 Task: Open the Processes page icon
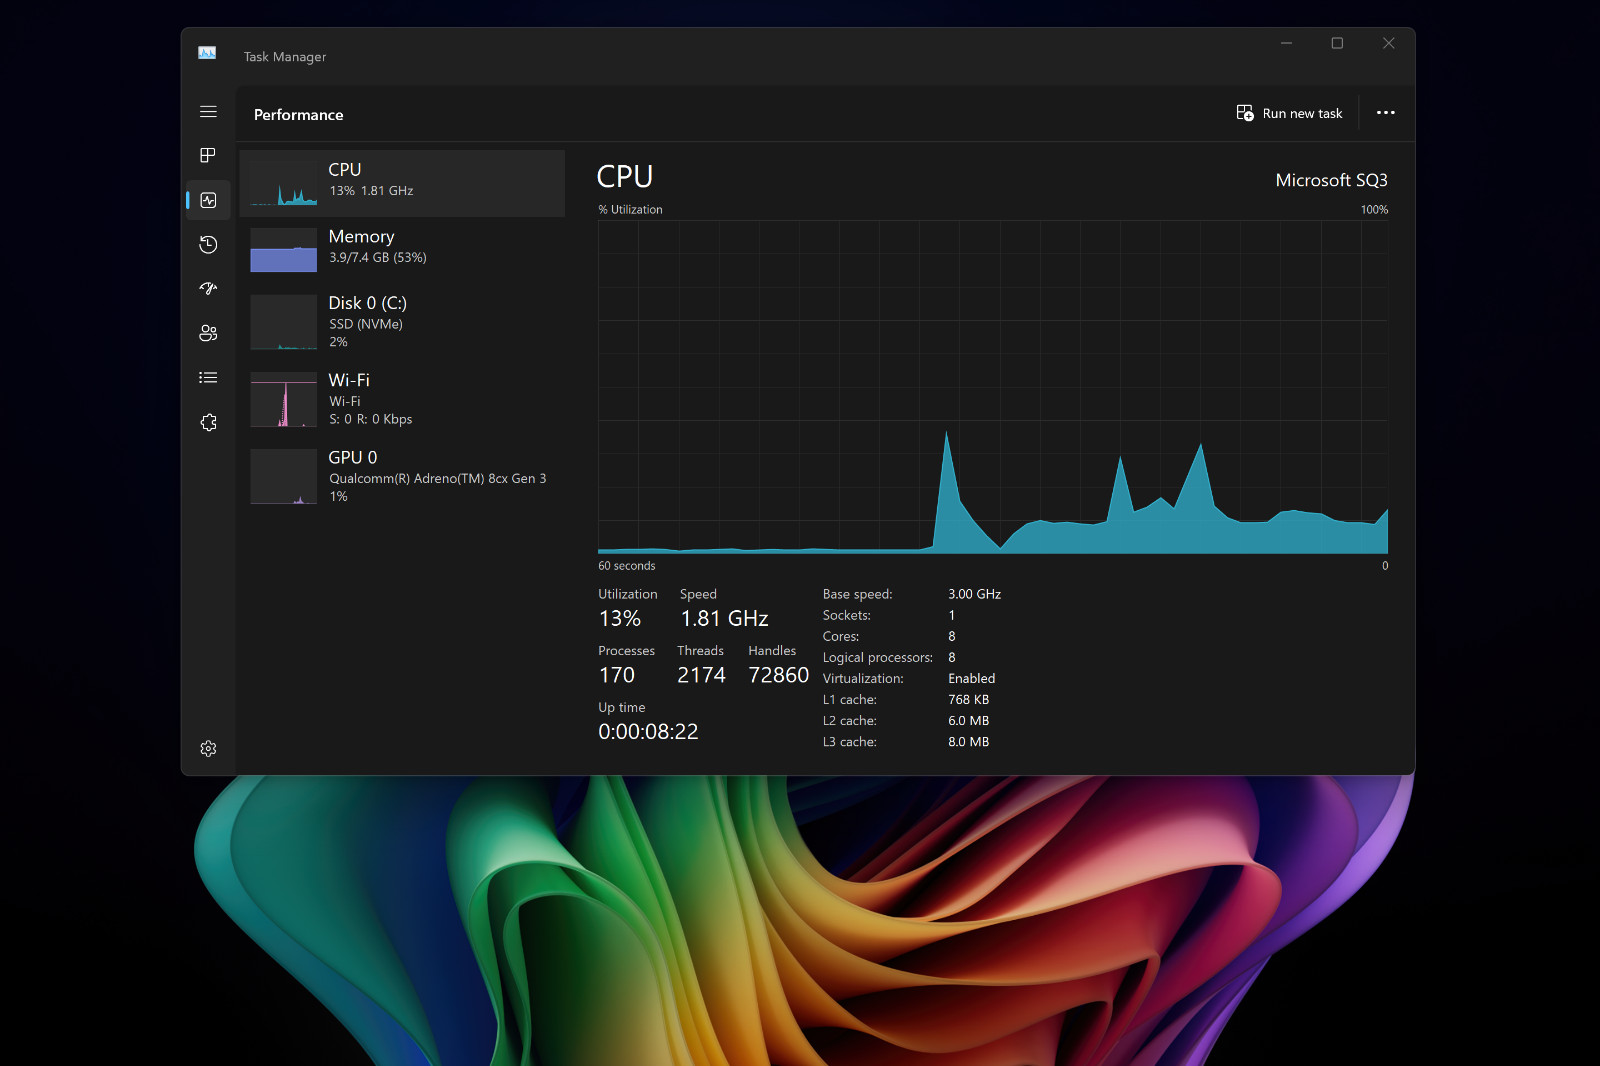click(208, 155)
